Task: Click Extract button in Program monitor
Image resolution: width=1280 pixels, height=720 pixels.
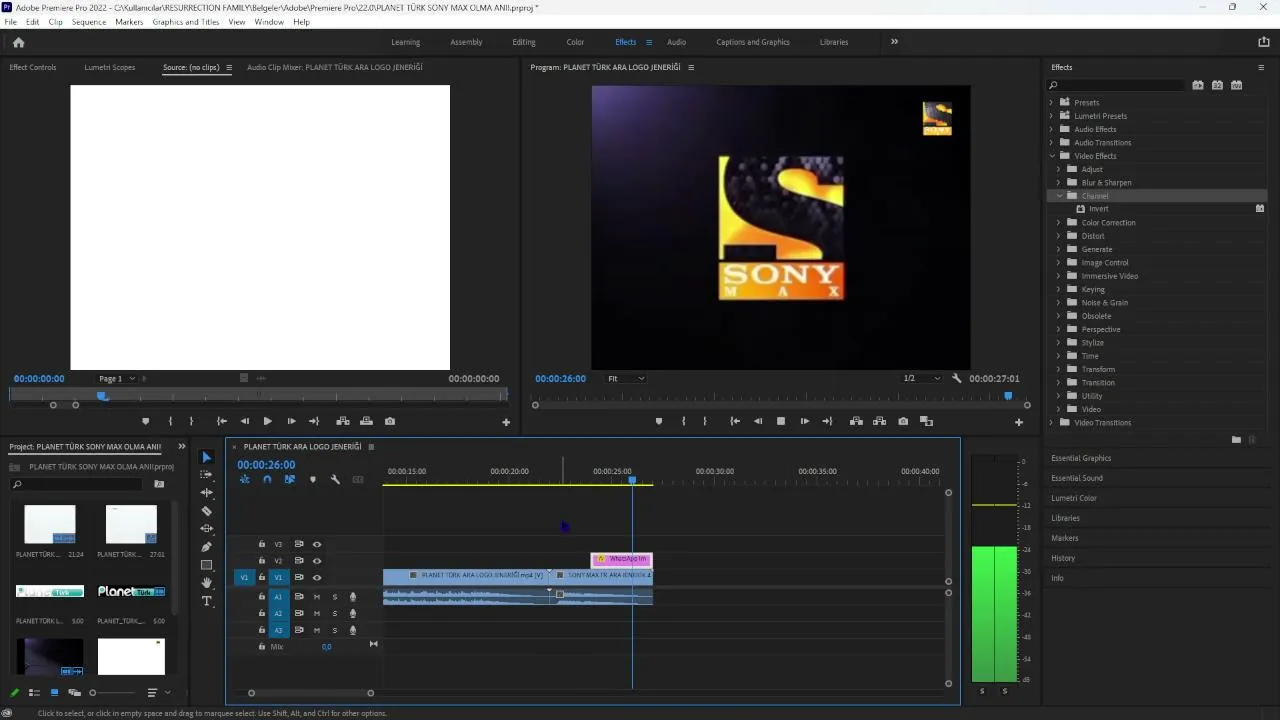Action: point(880,421)
